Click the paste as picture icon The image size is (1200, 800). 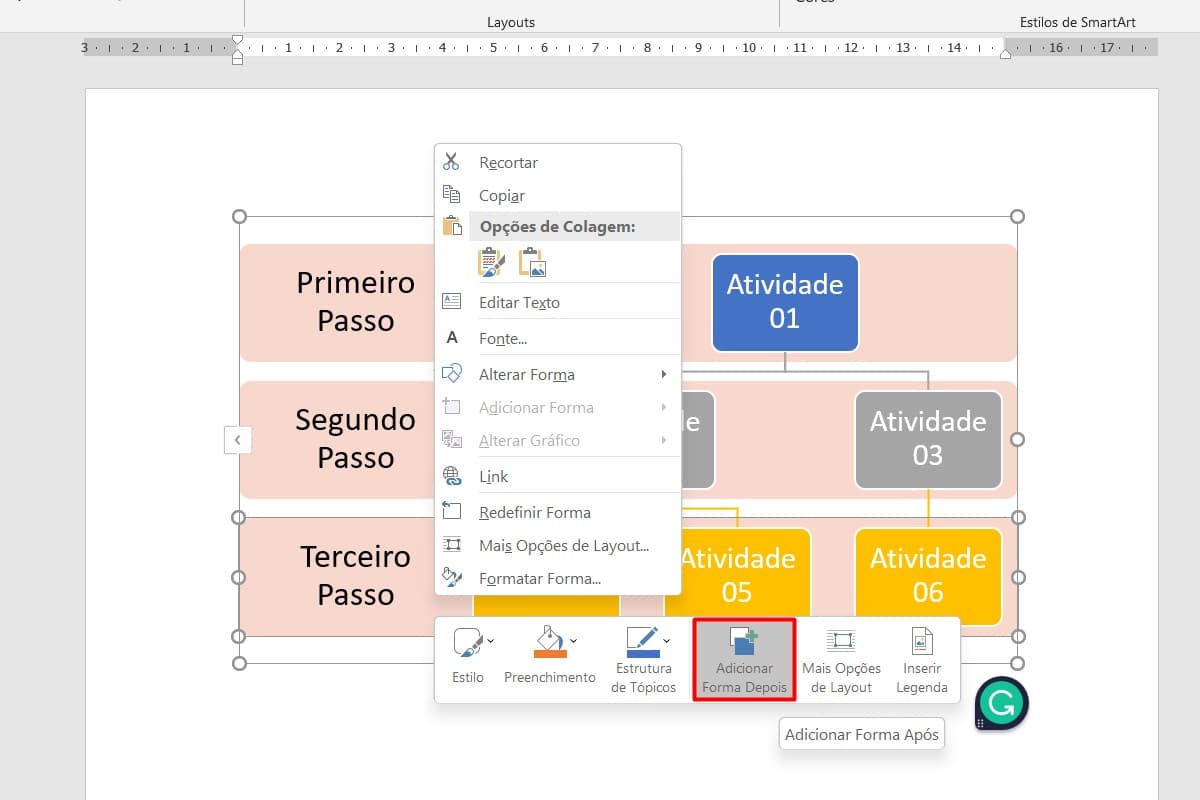[x=532, y=263]
